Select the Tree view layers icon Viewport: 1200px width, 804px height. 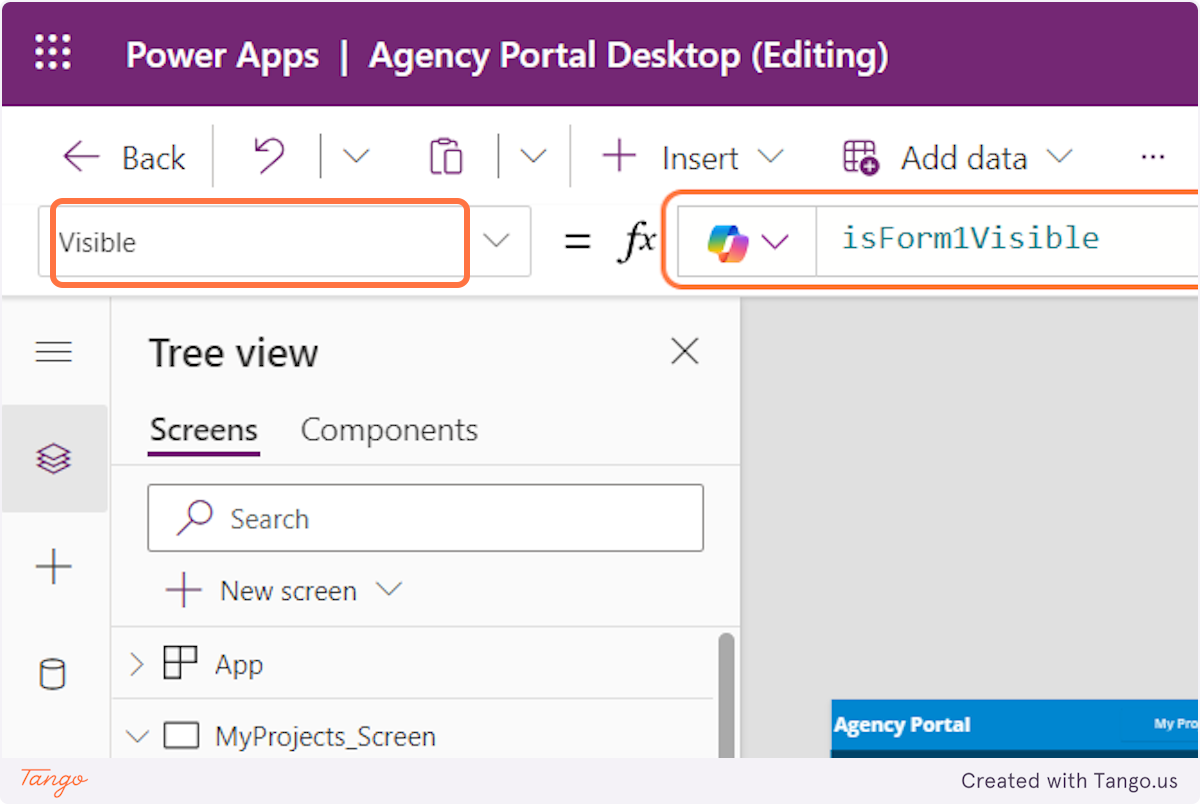point(54,459)
